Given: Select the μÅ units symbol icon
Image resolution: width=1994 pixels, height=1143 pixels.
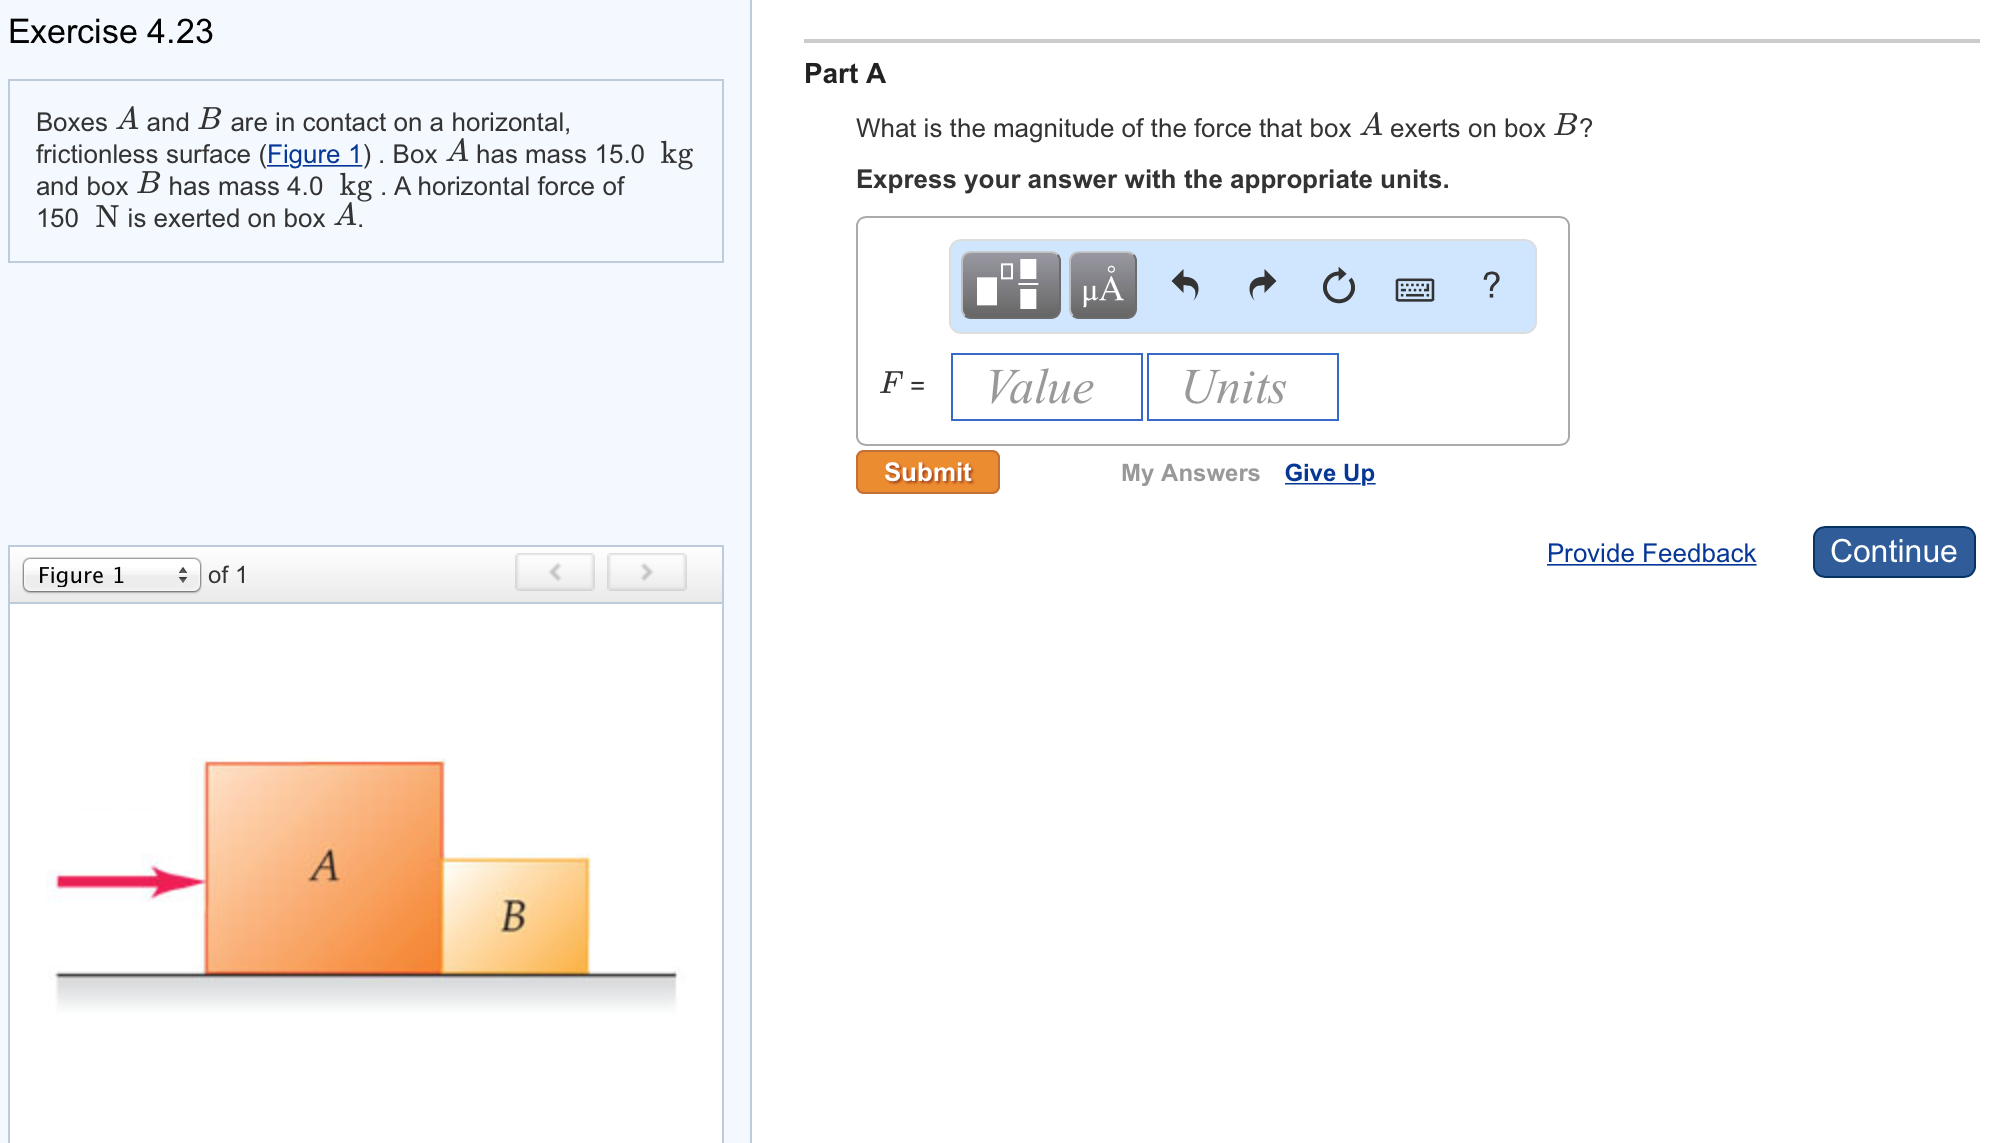Looking at the screenshot, I should click(x=1101, y=287).
